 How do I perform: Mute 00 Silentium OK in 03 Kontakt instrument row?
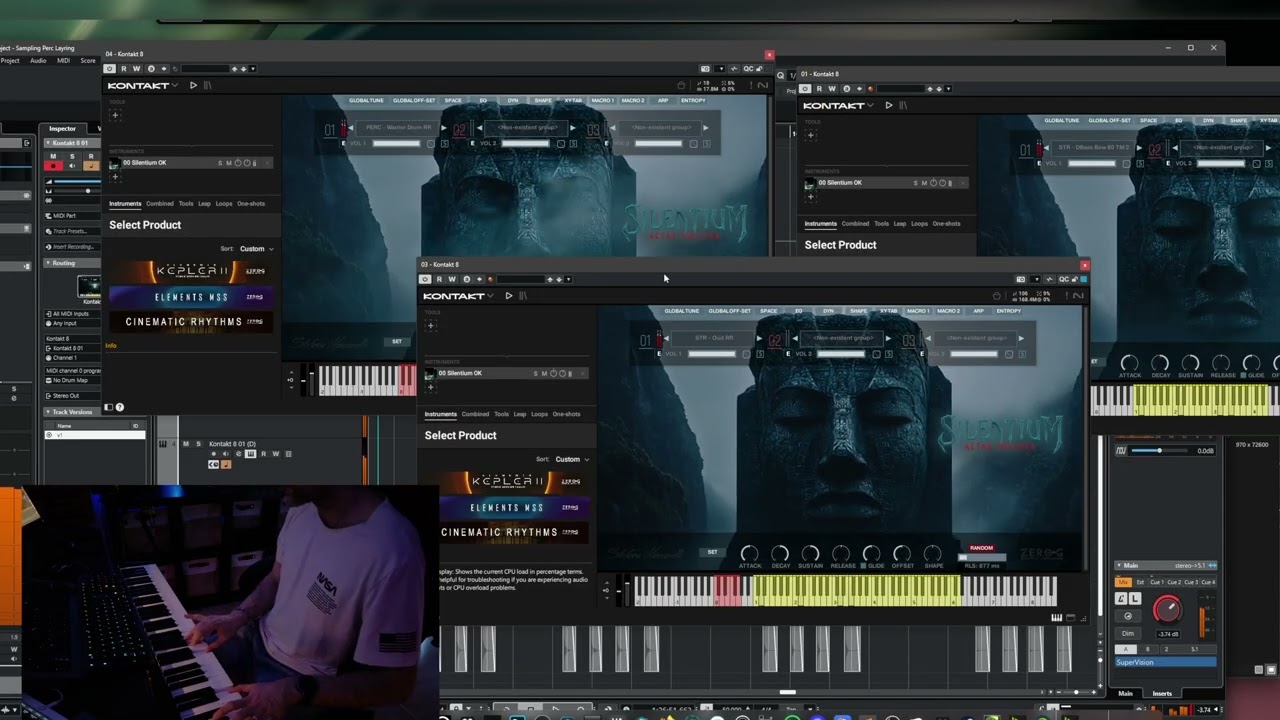[544, 373]
